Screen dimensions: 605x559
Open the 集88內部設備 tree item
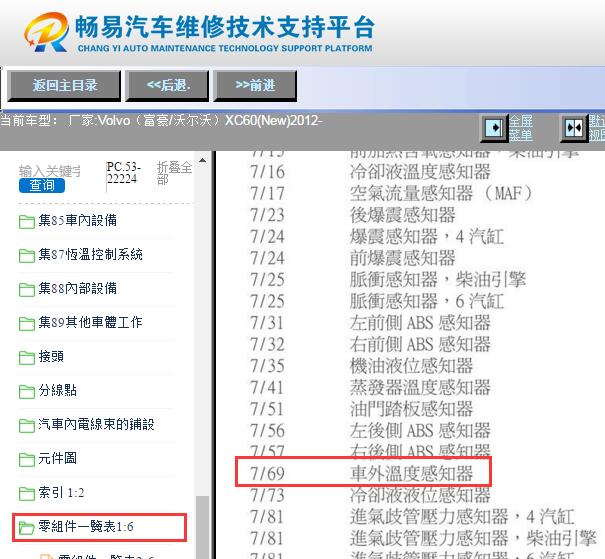[x=78, y=289]
